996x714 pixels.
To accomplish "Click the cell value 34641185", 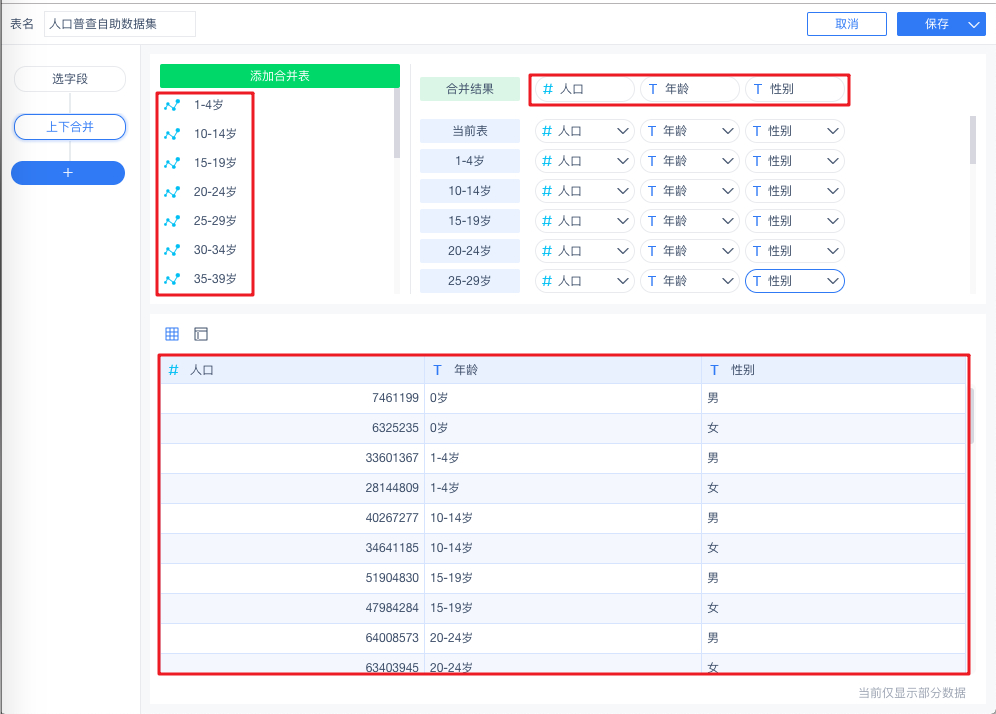I will pyautogui.click(x=392, y=548).
